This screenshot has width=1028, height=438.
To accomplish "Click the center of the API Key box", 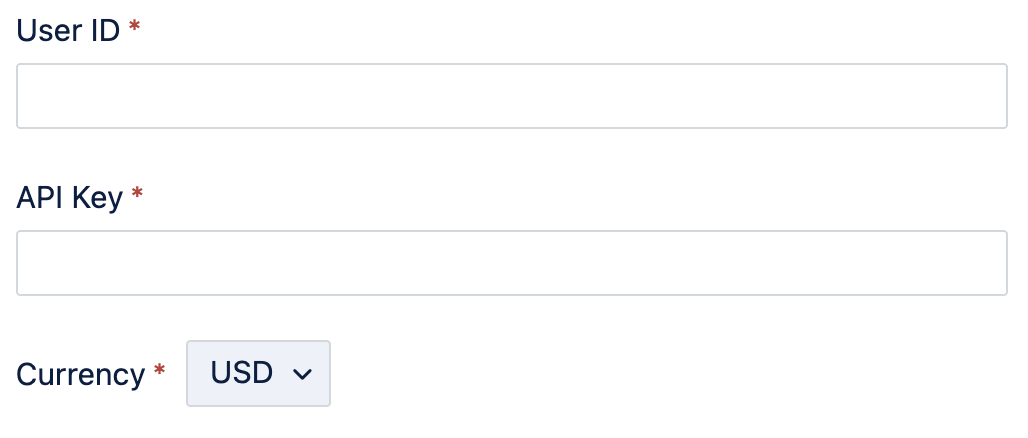I will pos(511,263).
